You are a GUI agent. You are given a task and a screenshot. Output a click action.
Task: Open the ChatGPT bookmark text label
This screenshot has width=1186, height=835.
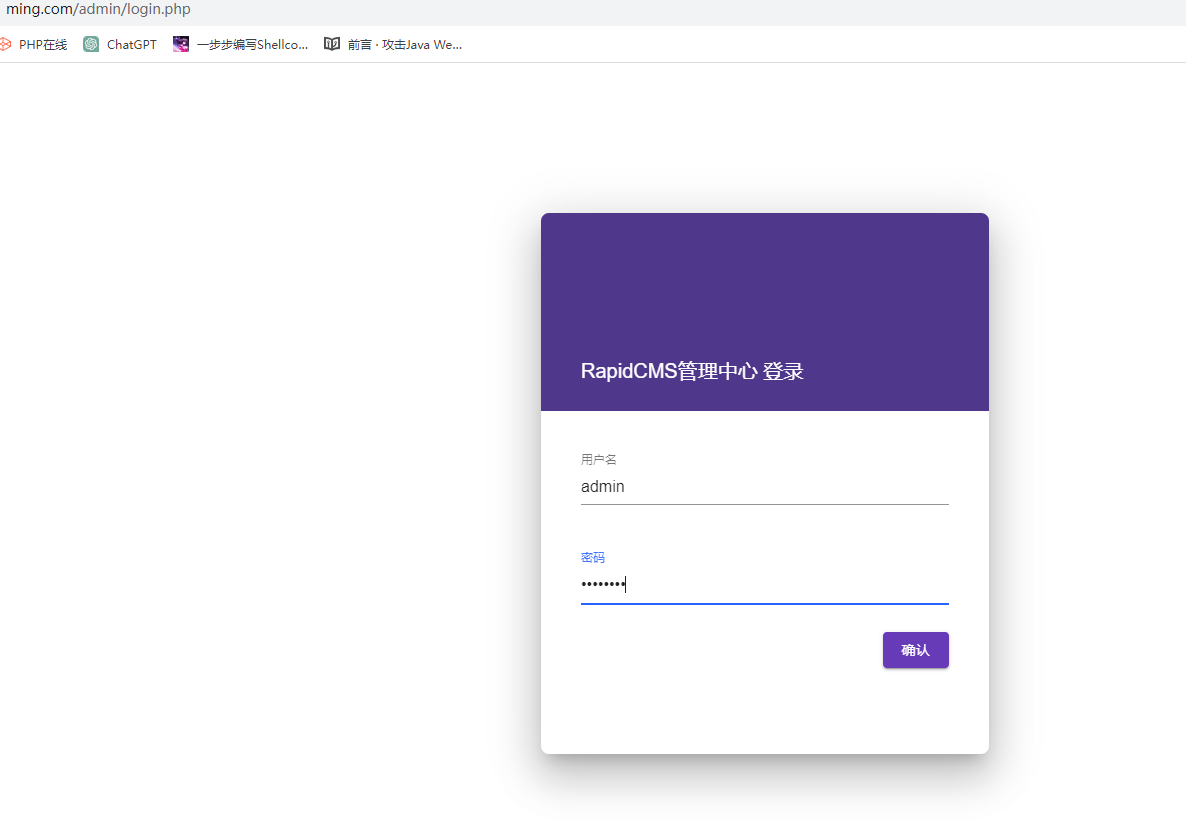[131, 45]
